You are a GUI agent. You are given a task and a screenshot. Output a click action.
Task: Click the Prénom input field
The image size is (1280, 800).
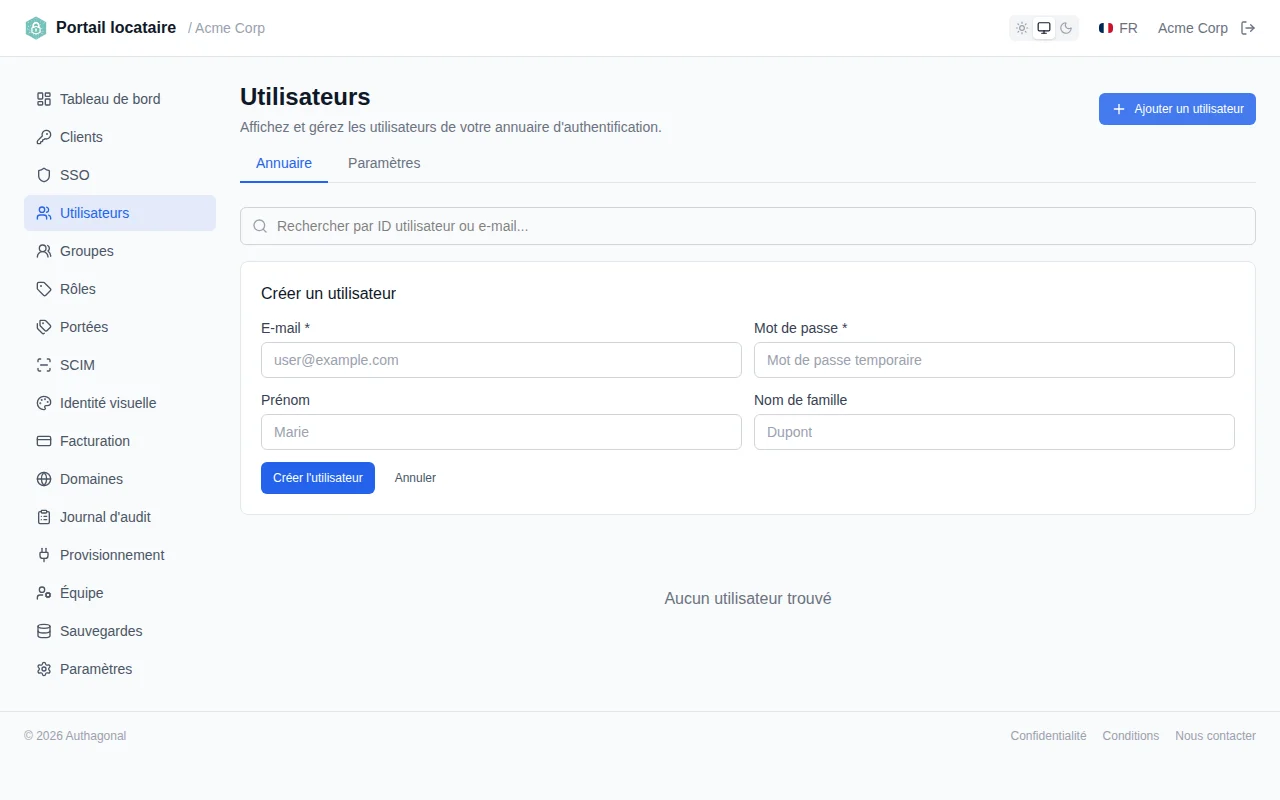501,432
